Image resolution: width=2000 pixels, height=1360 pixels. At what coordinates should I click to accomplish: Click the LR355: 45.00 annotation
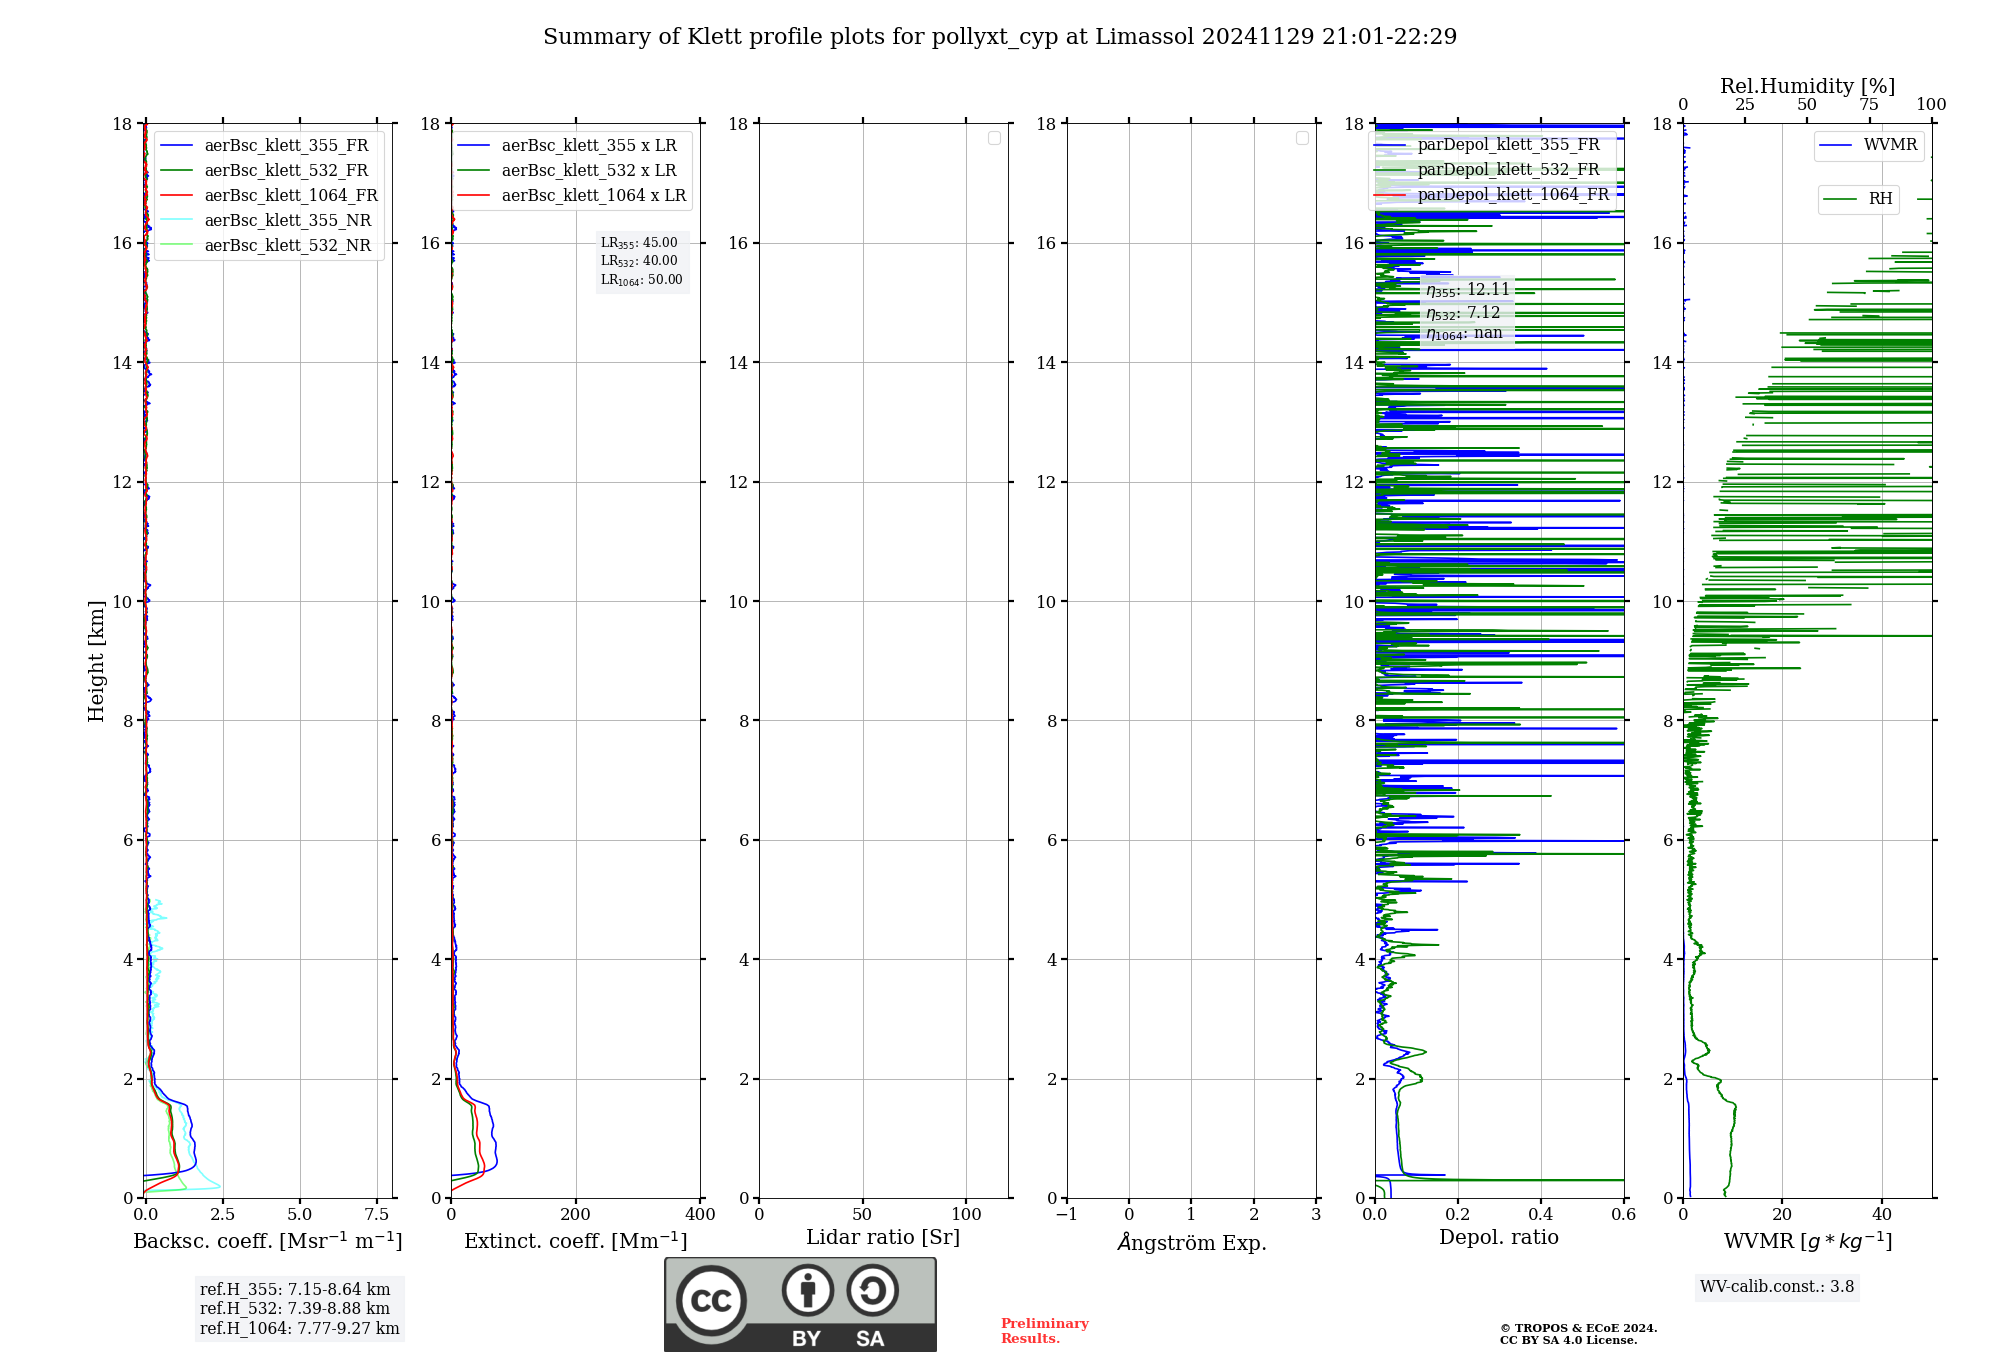(639, 243)
